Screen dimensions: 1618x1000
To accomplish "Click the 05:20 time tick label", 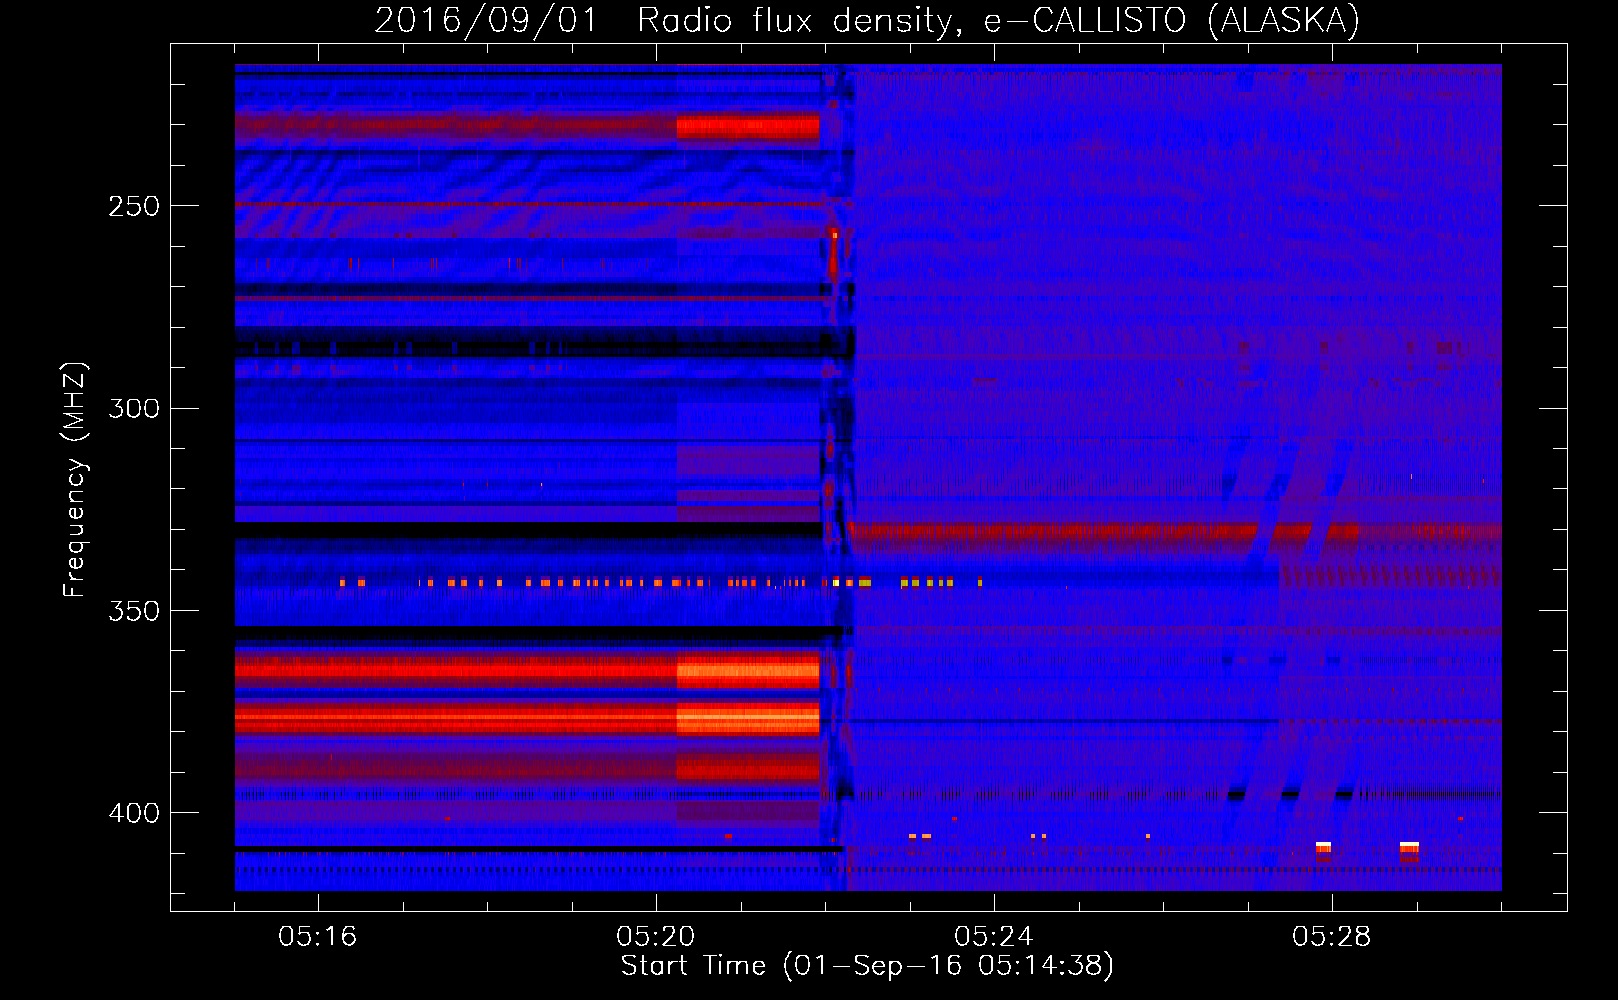I will [x=656, y=937].
